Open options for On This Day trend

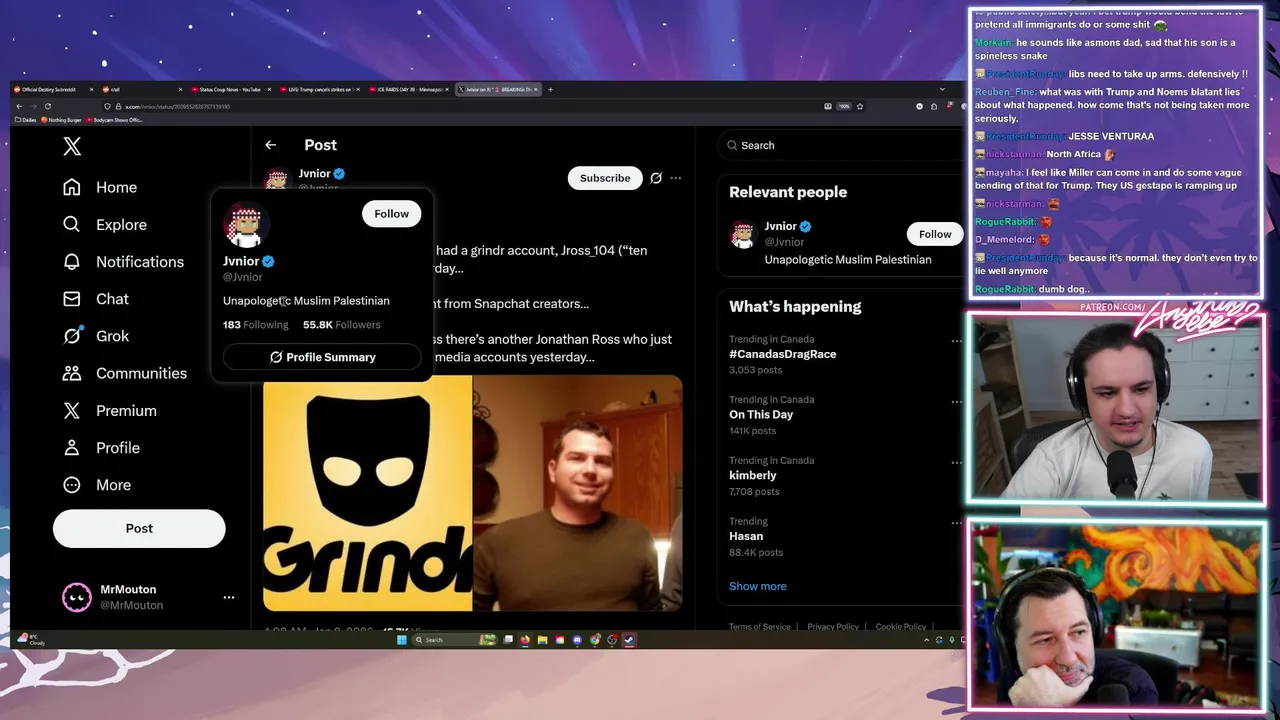point(956,402)
